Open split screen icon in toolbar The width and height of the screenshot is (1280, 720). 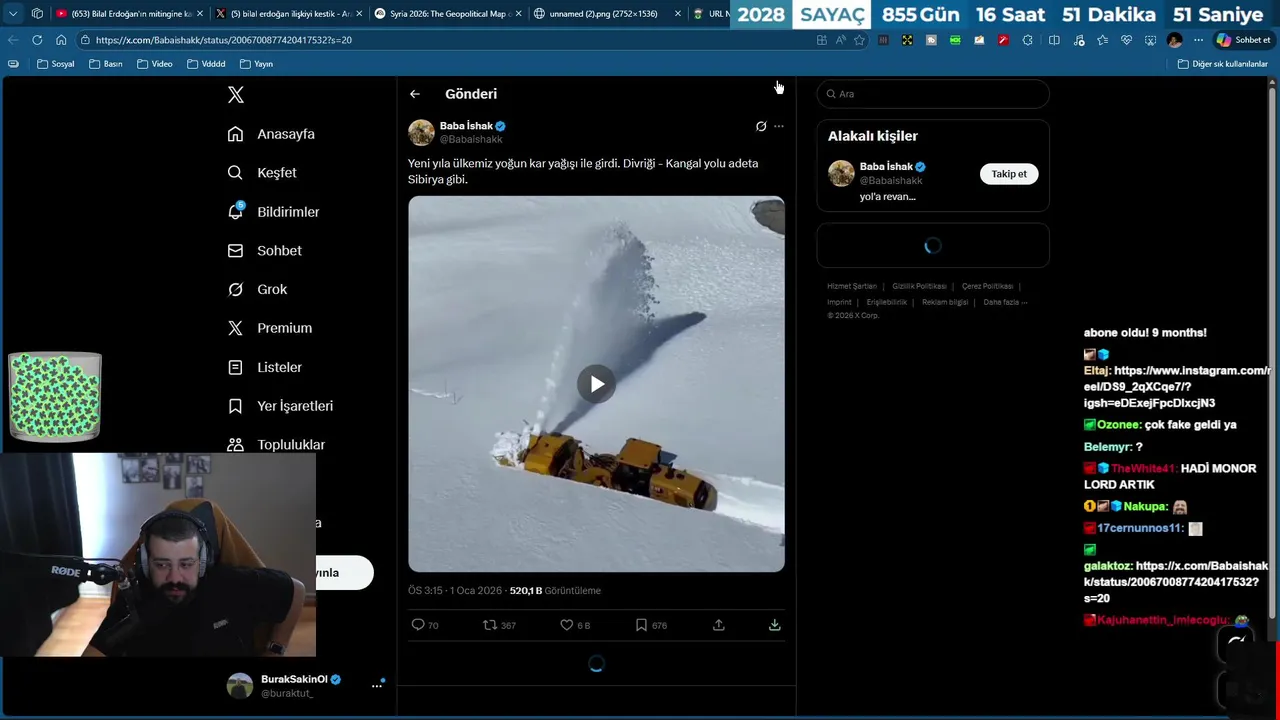point(1054,40)
